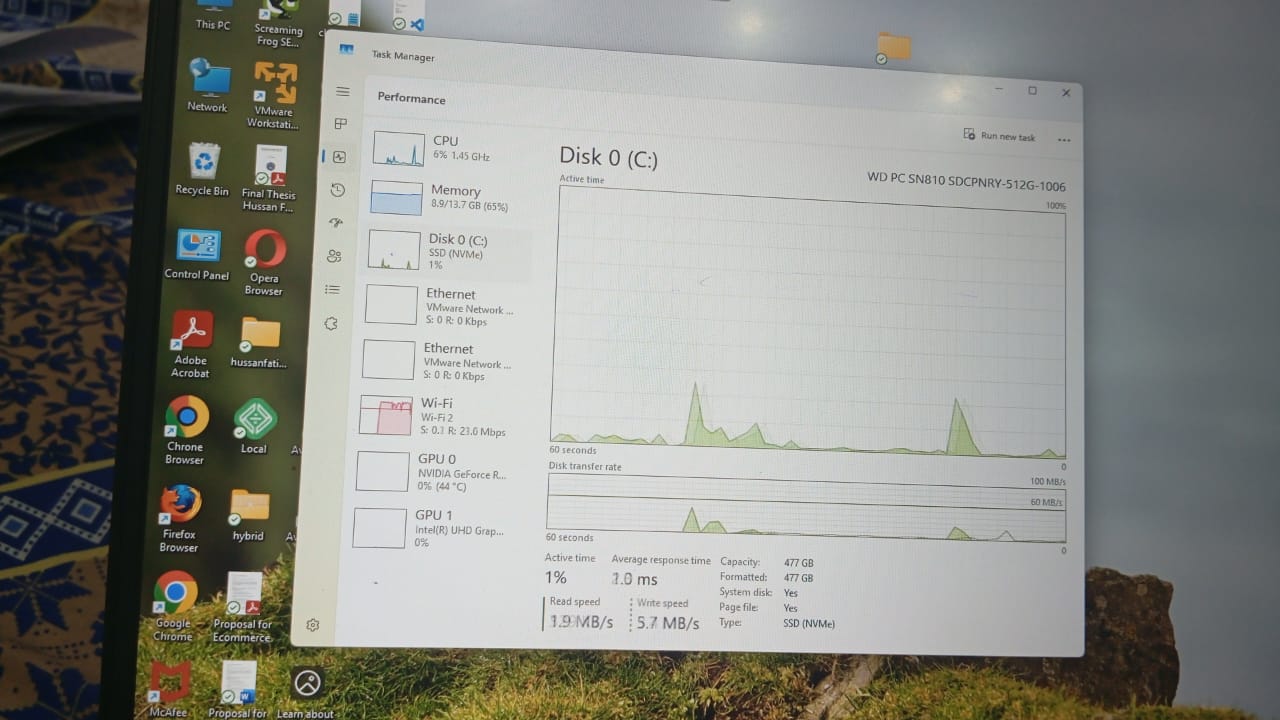Click the Performance page heading
Screen dimensions: 1280x720
coord(412,98)
